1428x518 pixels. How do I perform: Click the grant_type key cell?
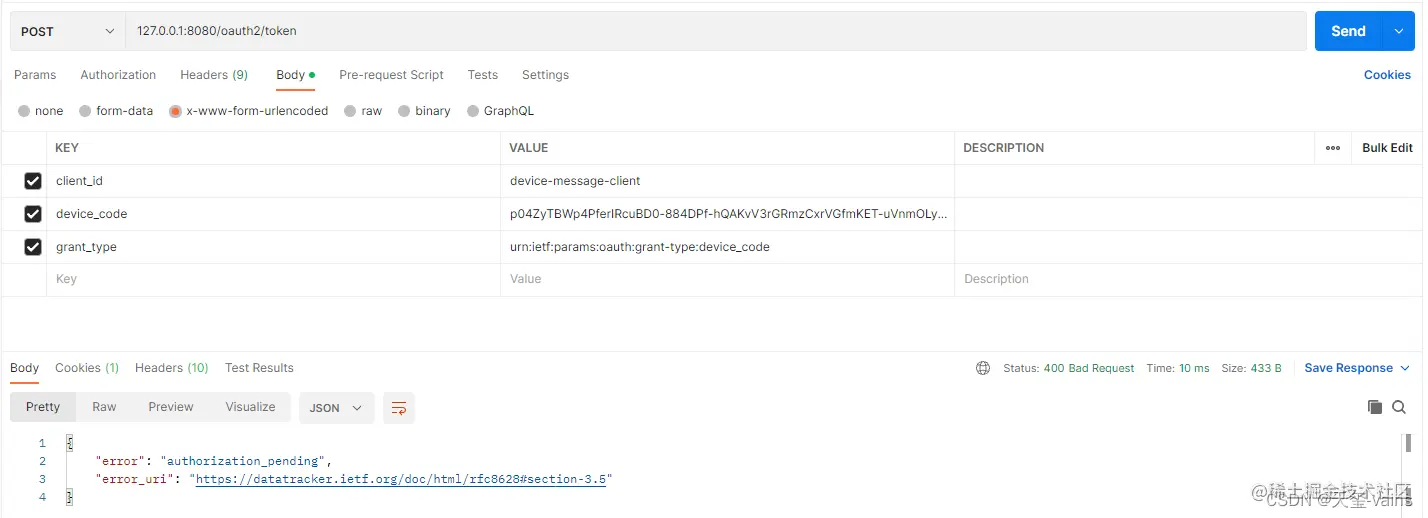pos(273,247)
